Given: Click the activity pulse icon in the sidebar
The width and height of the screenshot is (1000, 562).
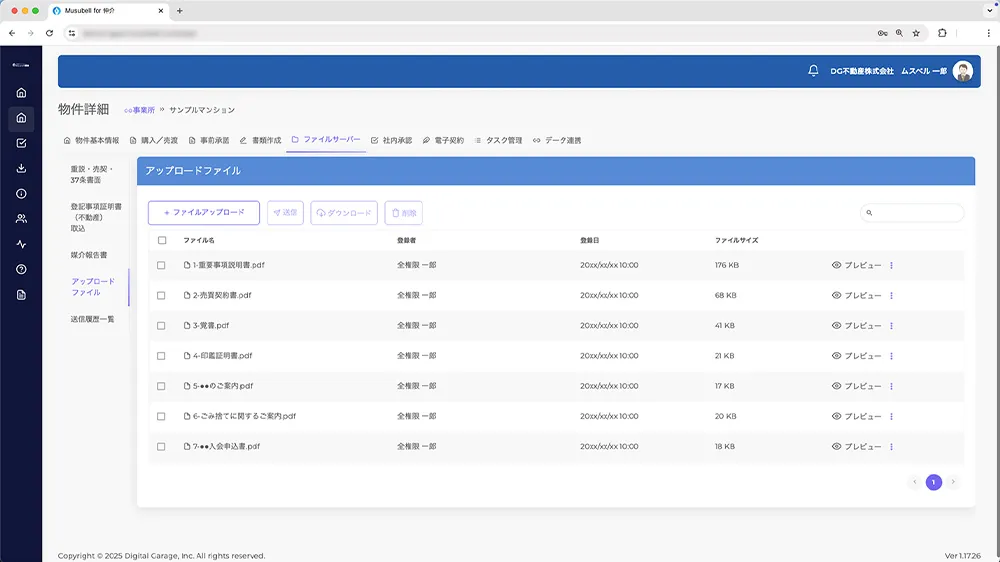Looking at the screenshot, I should 21,244.
